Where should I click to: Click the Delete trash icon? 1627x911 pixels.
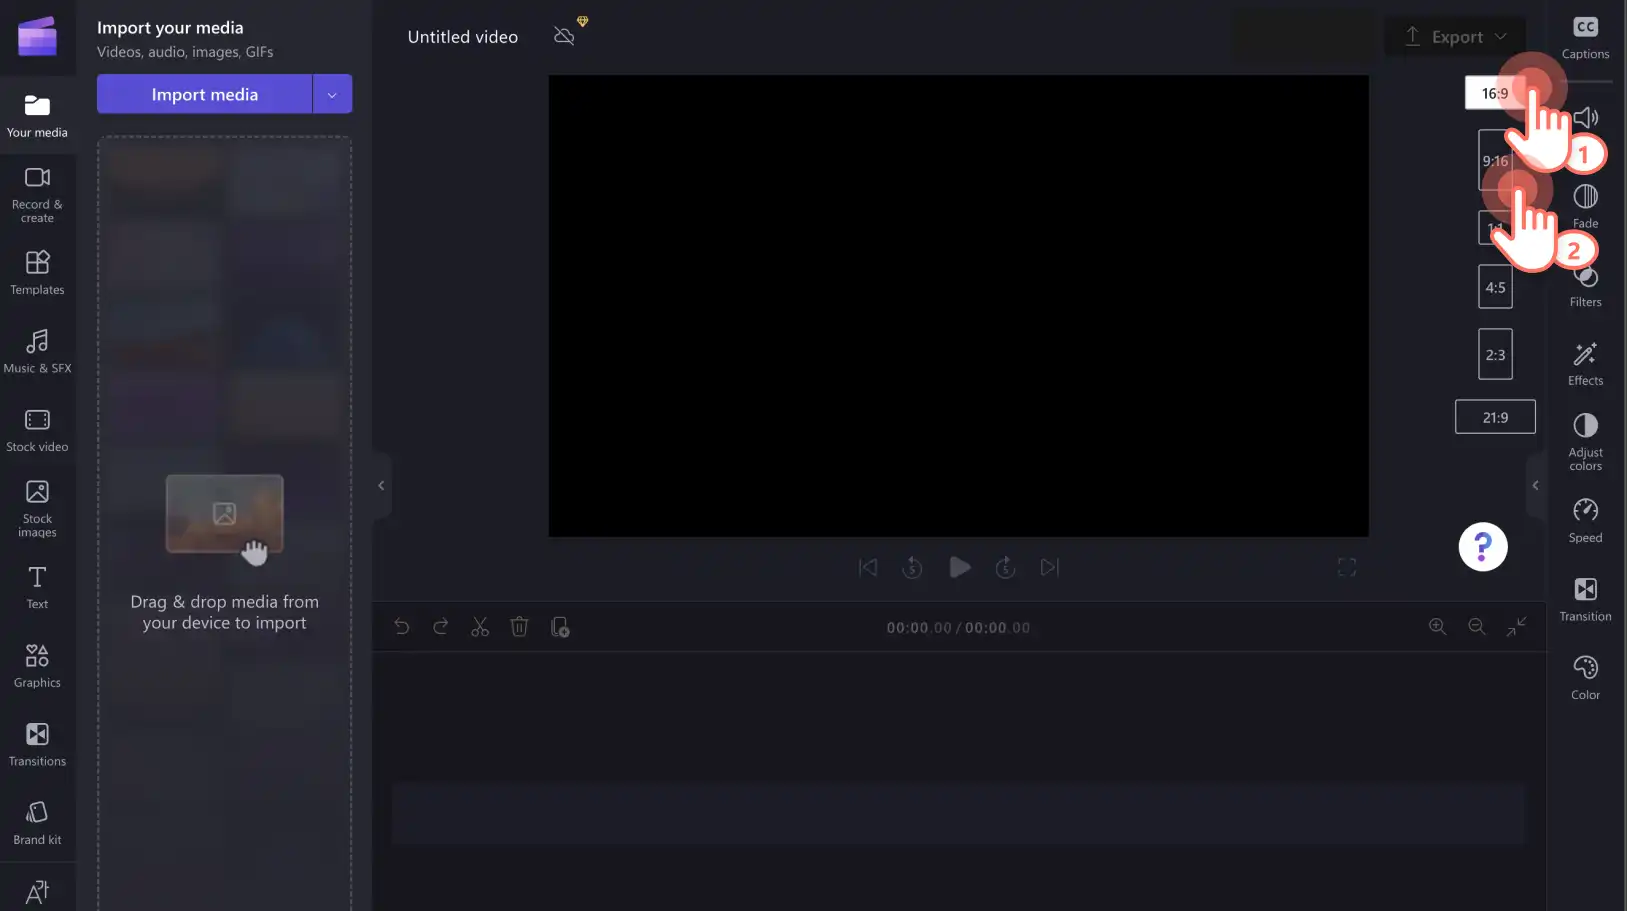[x=519, y=627]
